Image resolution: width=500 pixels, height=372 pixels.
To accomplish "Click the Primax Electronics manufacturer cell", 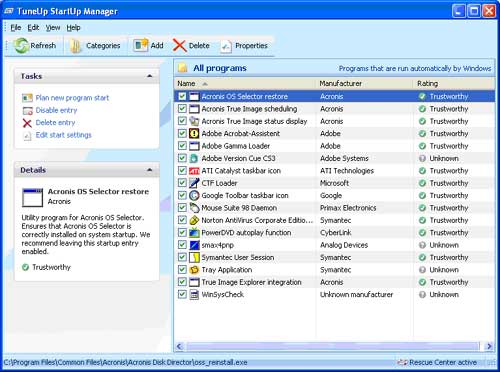I will 348,208.
